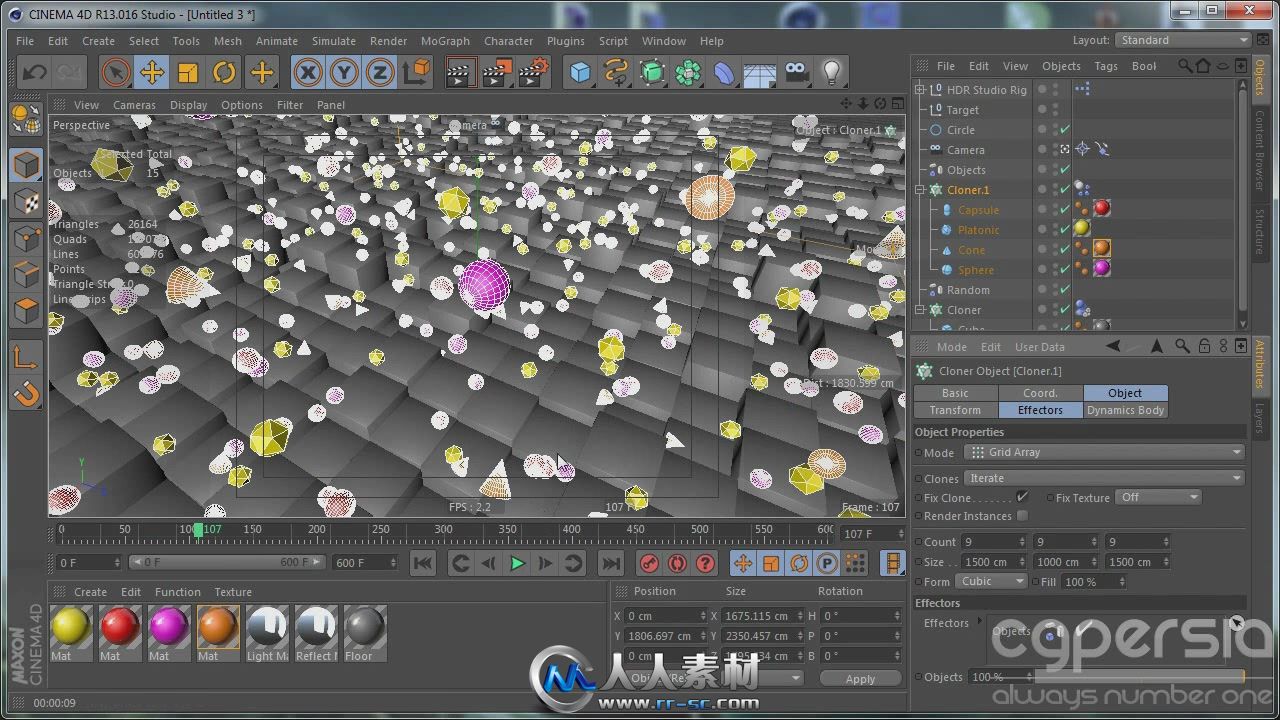Collapse the lower Cloner tree node

point(920,310)
